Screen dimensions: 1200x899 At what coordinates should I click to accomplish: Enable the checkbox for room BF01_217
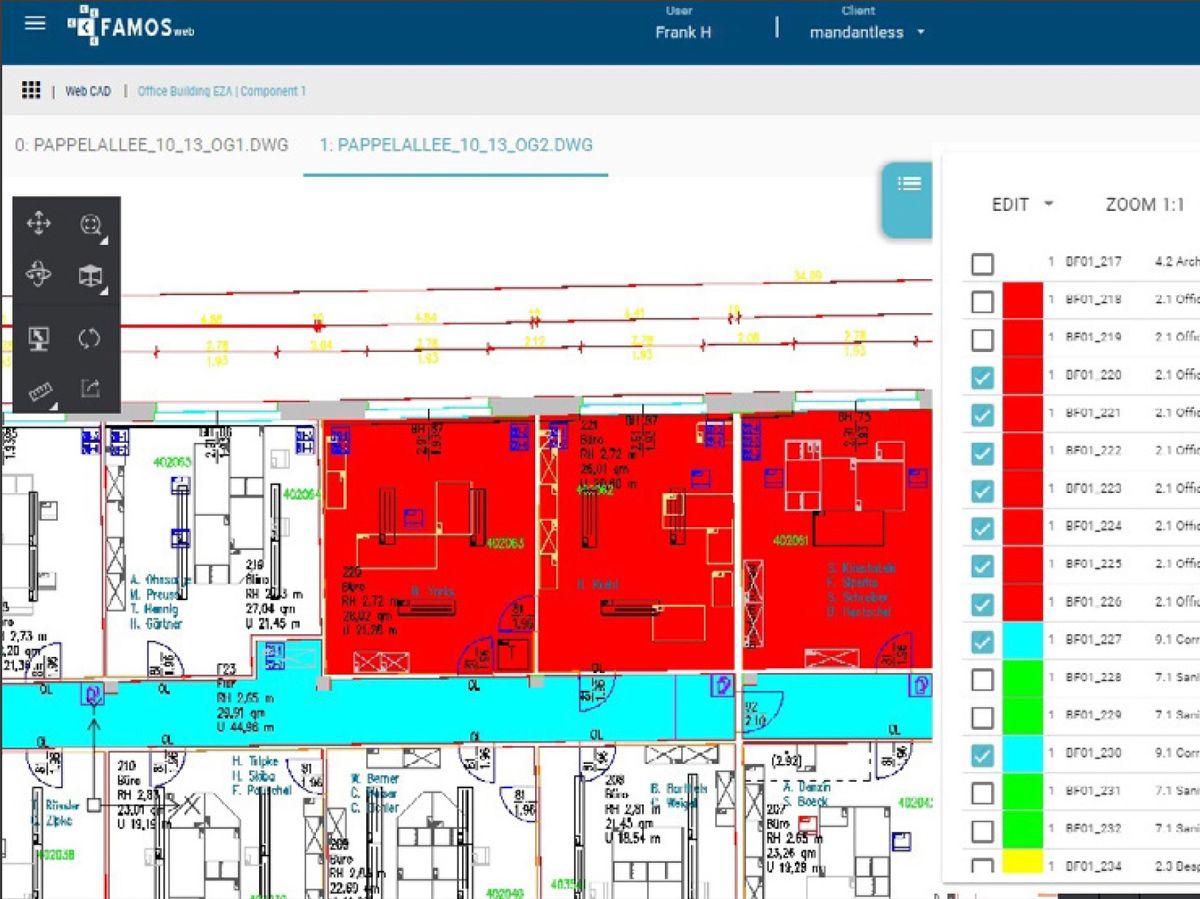click(x=982, y=263)
